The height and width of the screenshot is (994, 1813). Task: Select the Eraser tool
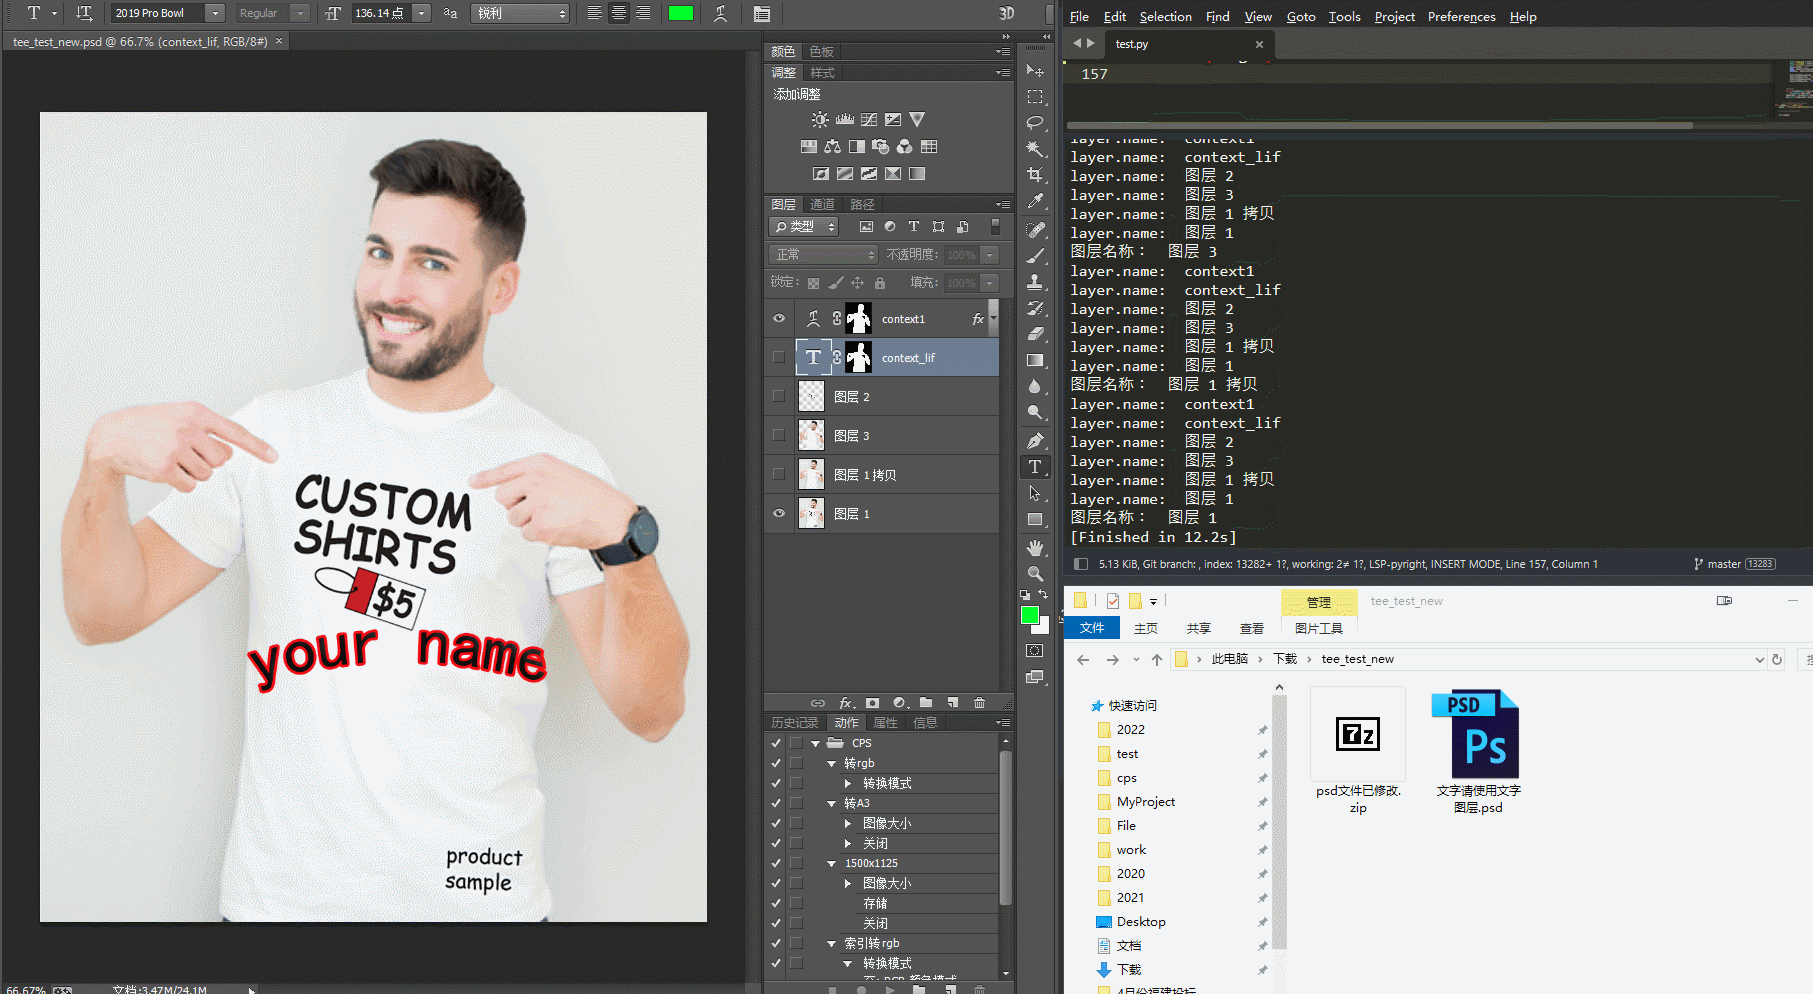(x=1035, y=334)
